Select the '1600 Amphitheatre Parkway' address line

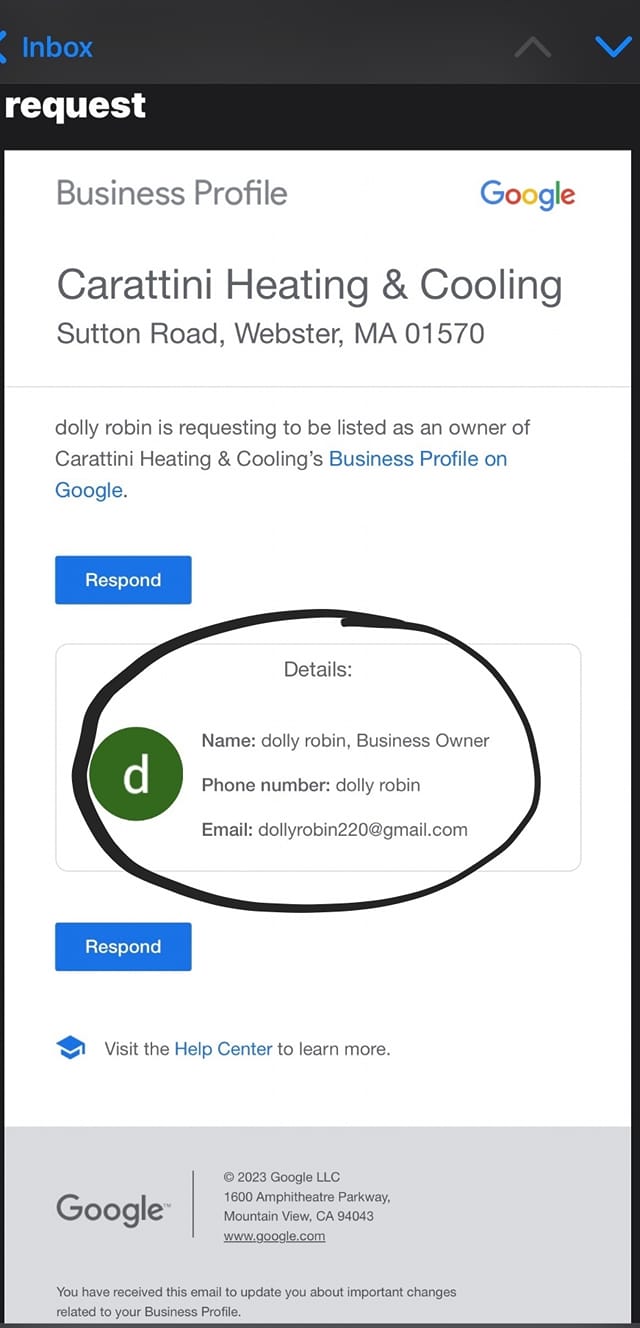pos(307,1197)
